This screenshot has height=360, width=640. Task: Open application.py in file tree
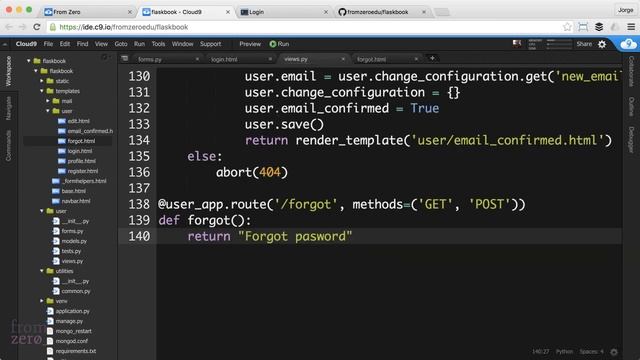pos(72,311)
